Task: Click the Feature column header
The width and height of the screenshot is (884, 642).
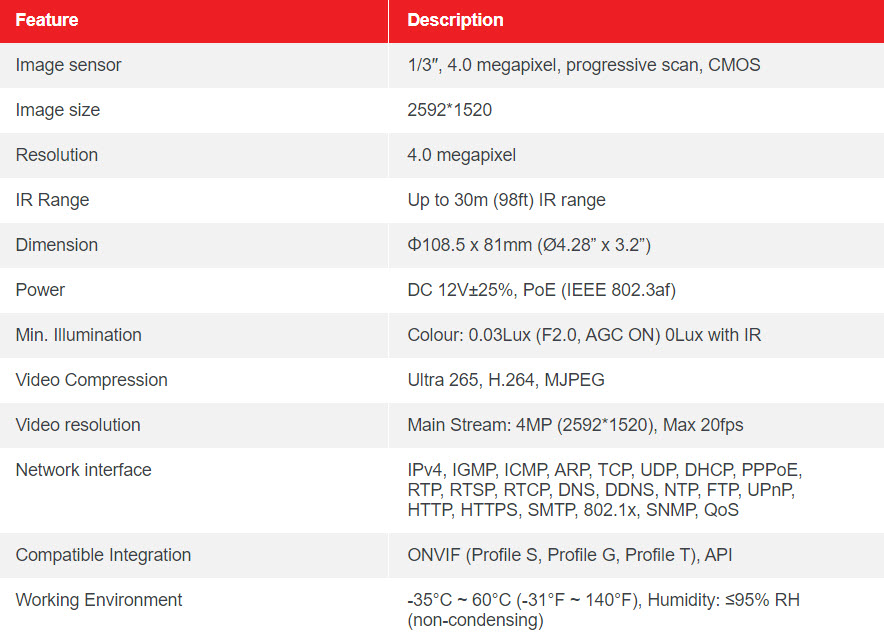Action: tap(47, 20)
